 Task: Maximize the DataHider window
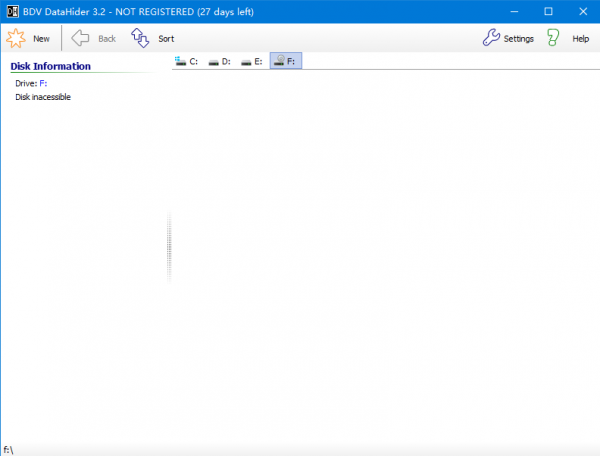(x=548, y=11)
